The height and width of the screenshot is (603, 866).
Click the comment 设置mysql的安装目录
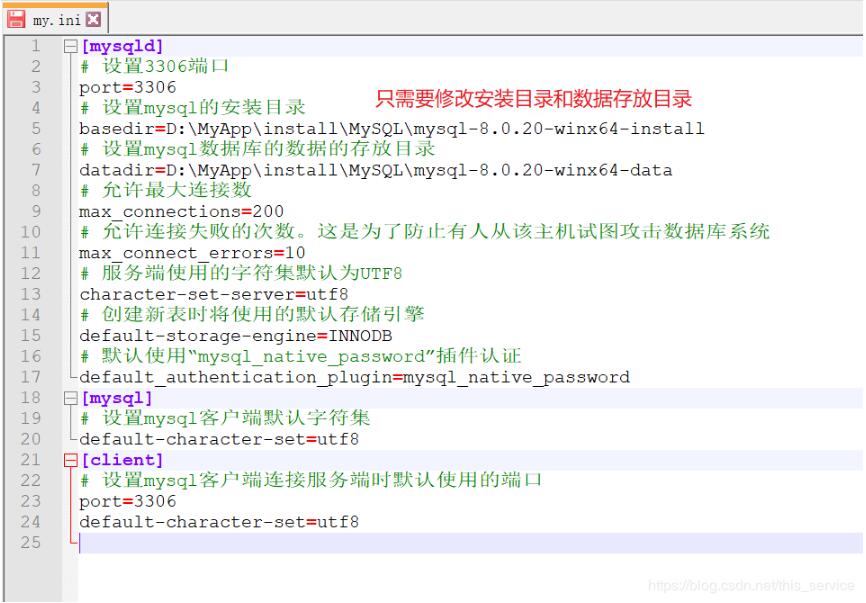point(192,108)
